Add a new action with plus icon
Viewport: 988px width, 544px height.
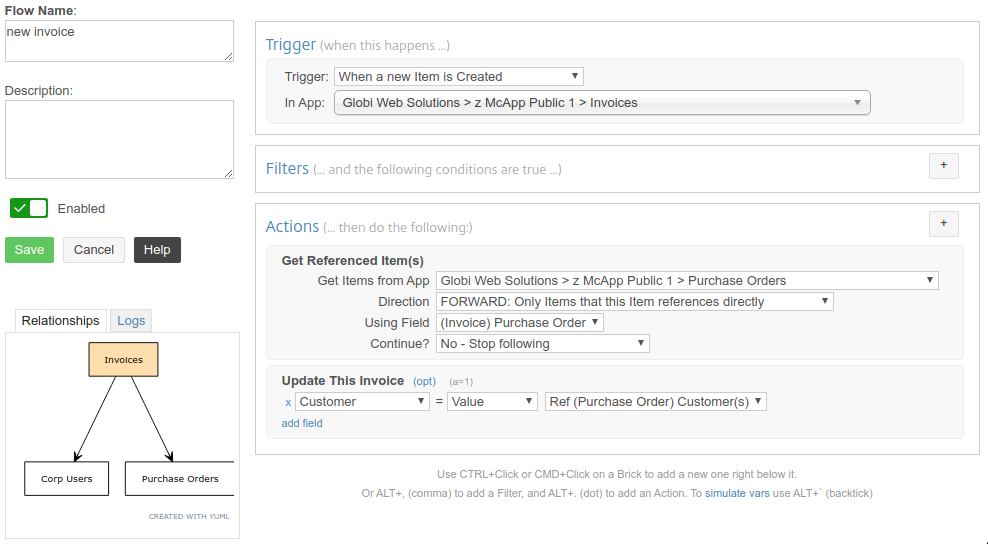pyautogui.click(x=943, y=224)
